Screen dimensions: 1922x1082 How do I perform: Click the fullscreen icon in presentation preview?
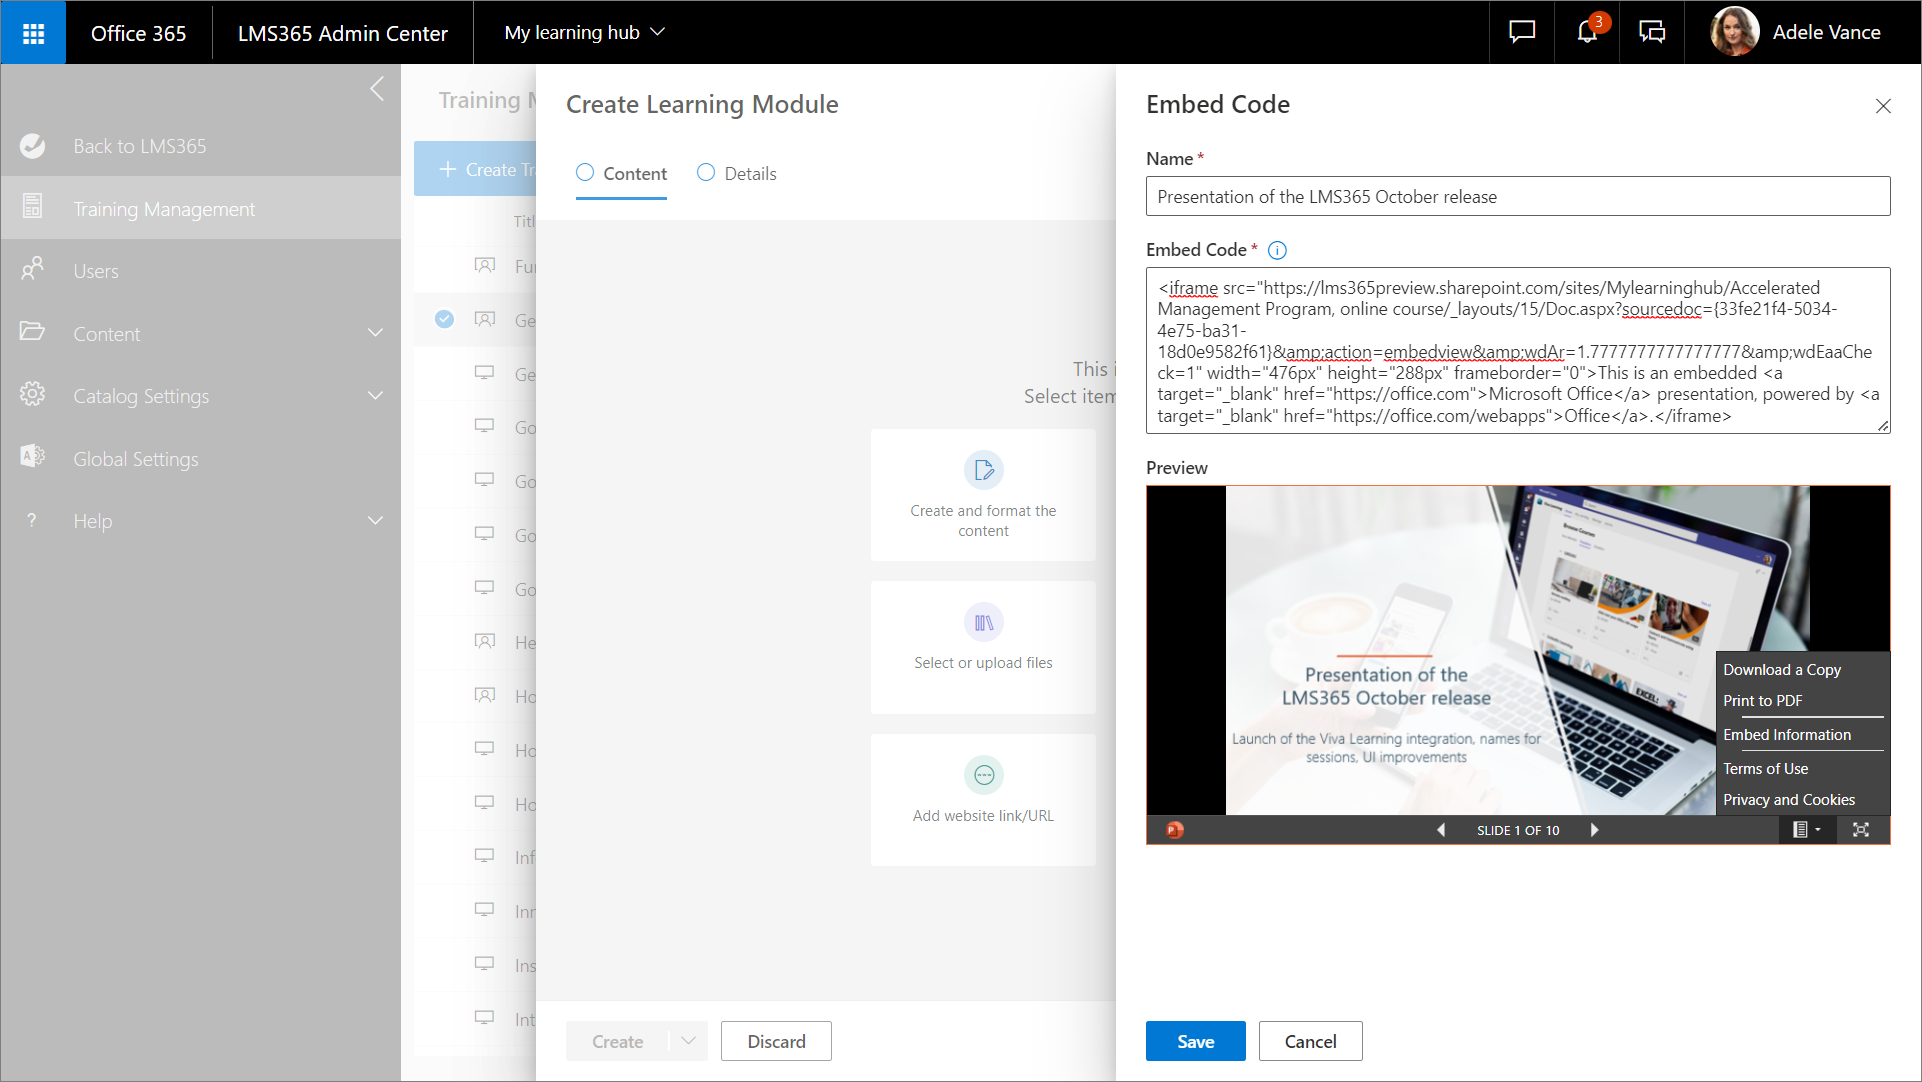click(x=1860, y=830)
